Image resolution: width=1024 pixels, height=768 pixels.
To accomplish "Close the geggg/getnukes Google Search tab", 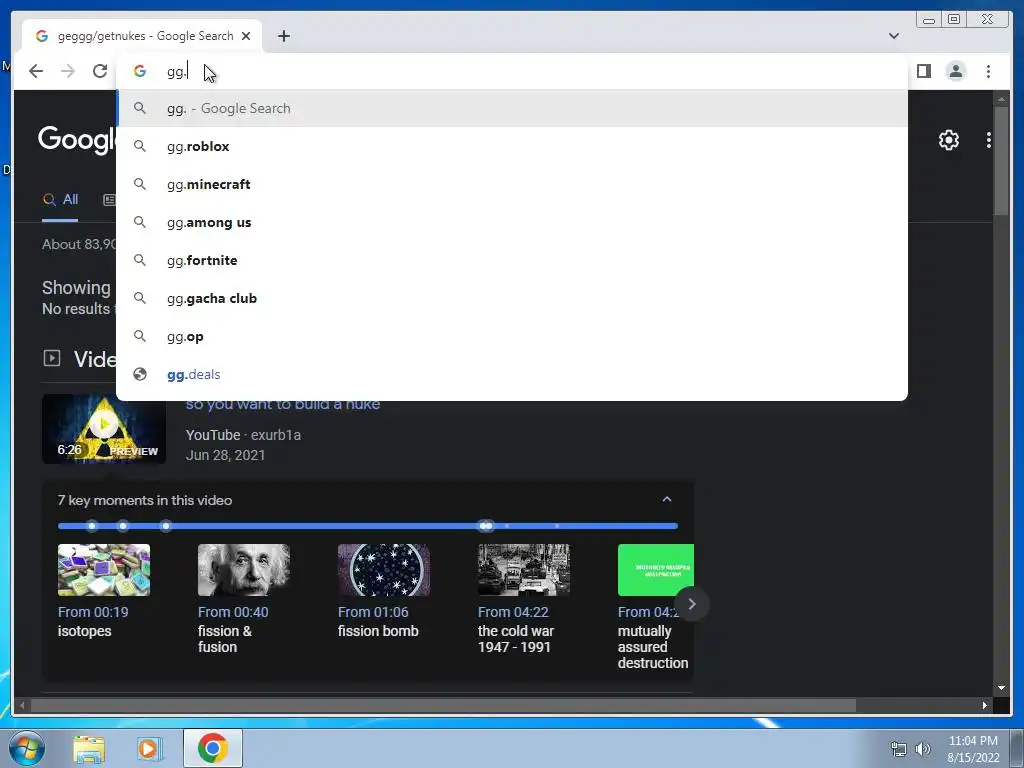I will coord(246,36).
